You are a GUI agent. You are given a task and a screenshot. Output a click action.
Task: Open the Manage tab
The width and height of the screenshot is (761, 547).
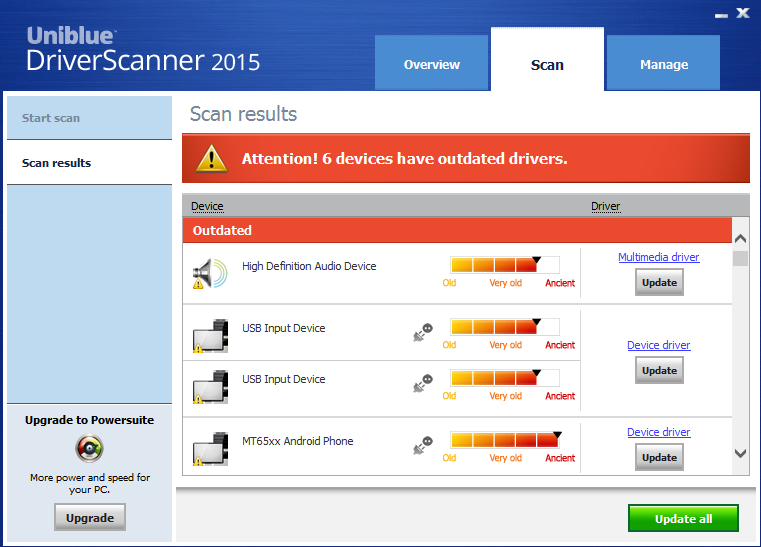[663, 63]
